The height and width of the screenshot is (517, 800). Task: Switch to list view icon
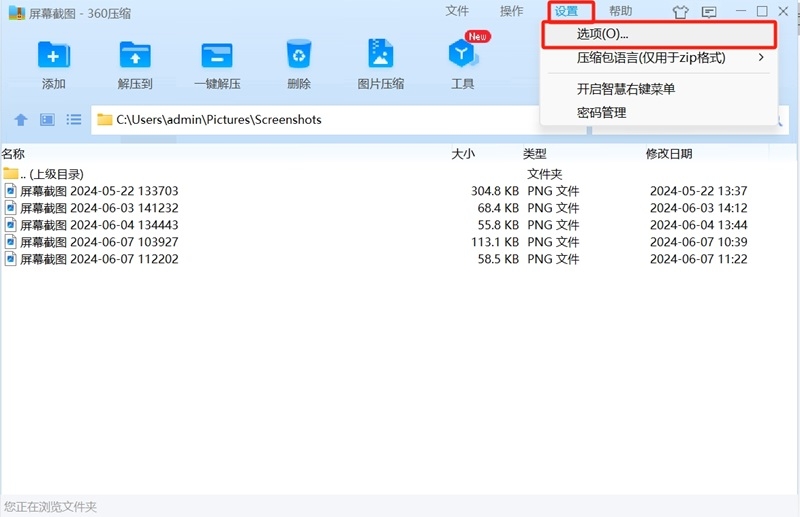coord(74,120)
